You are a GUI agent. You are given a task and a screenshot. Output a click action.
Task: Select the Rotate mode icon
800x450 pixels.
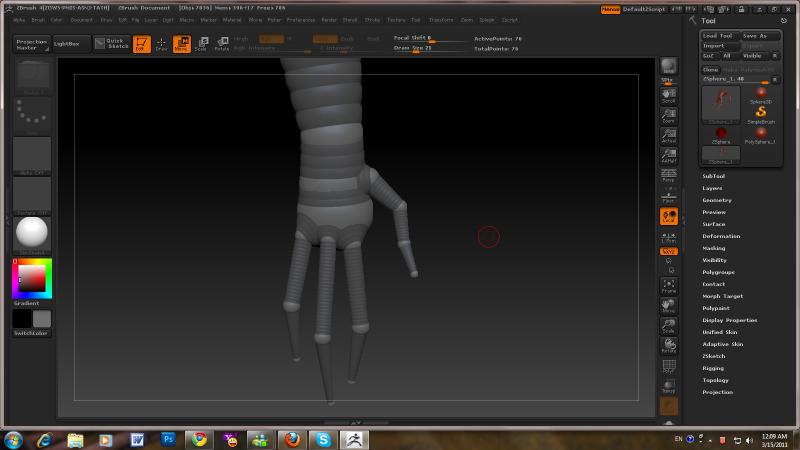click(x=221, y=44)
